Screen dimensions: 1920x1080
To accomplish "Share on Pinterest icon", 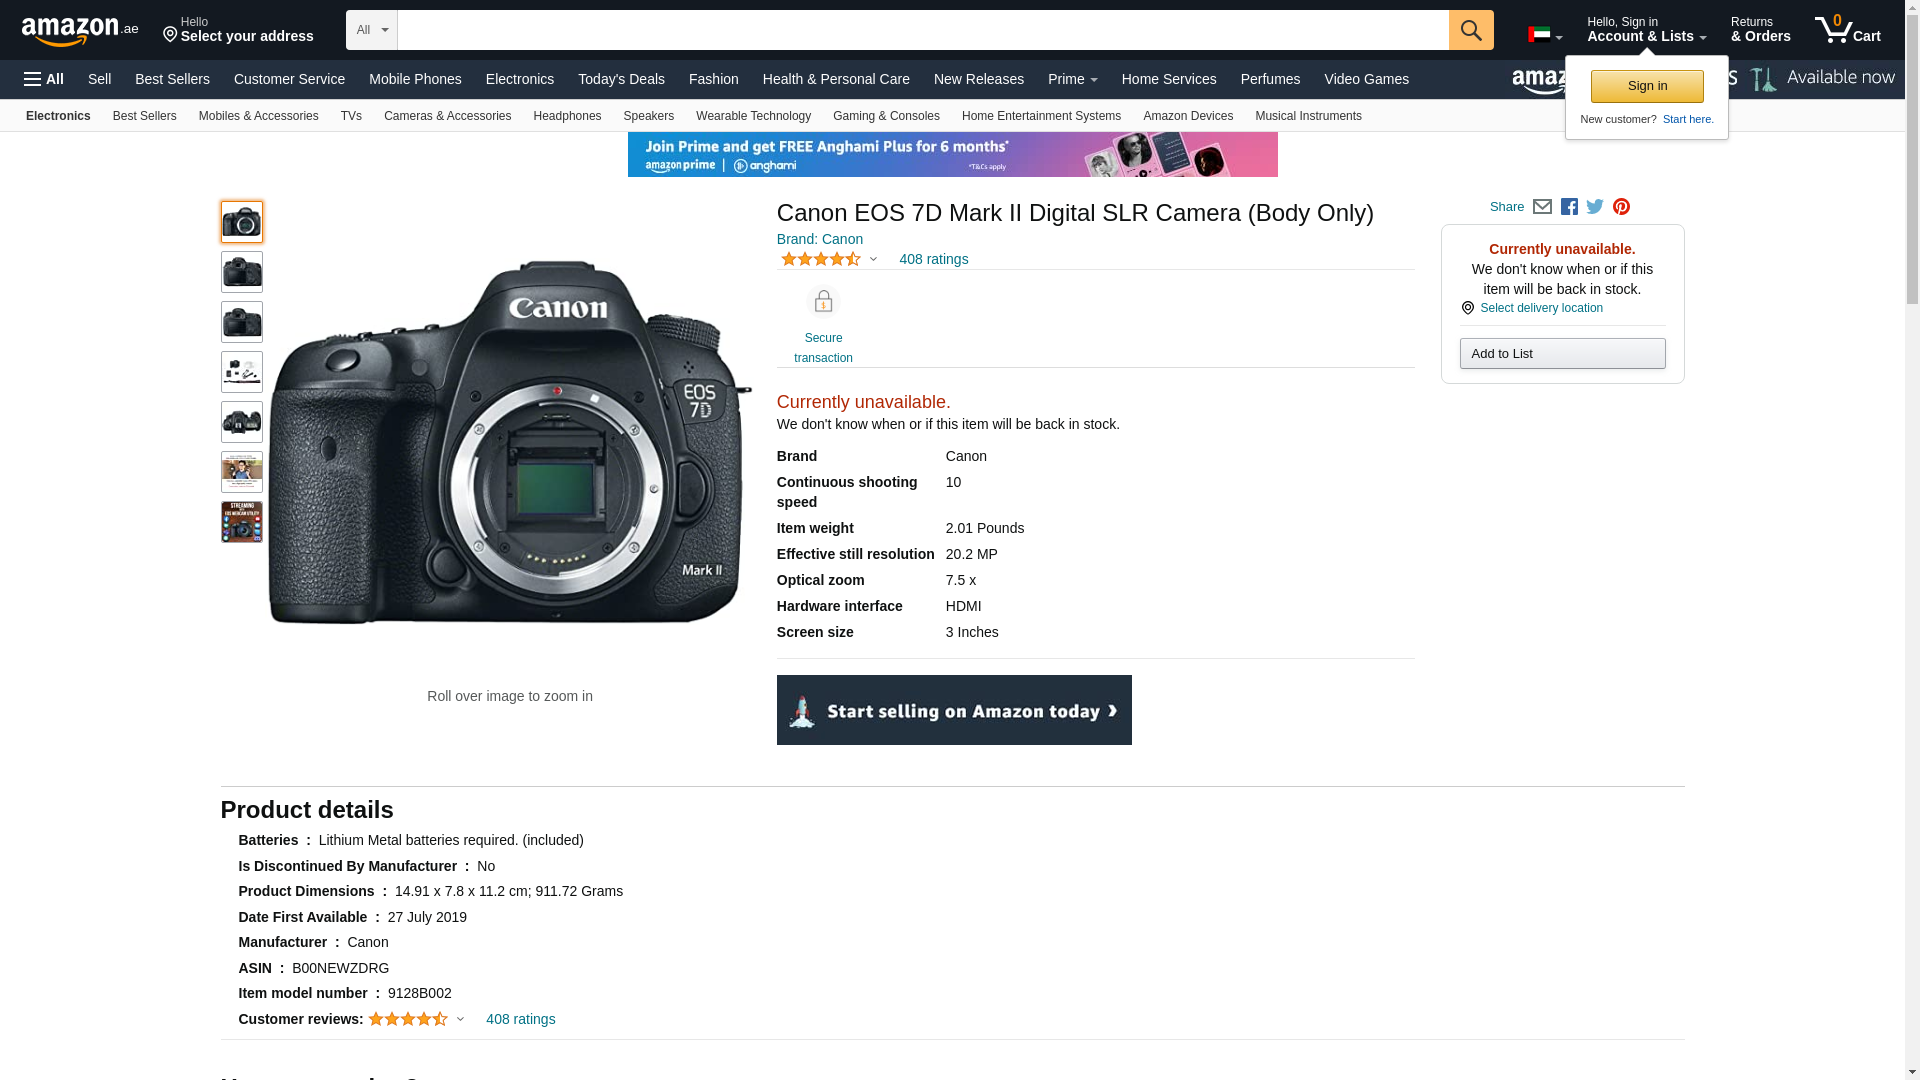I will click(x=1621, y=207).
